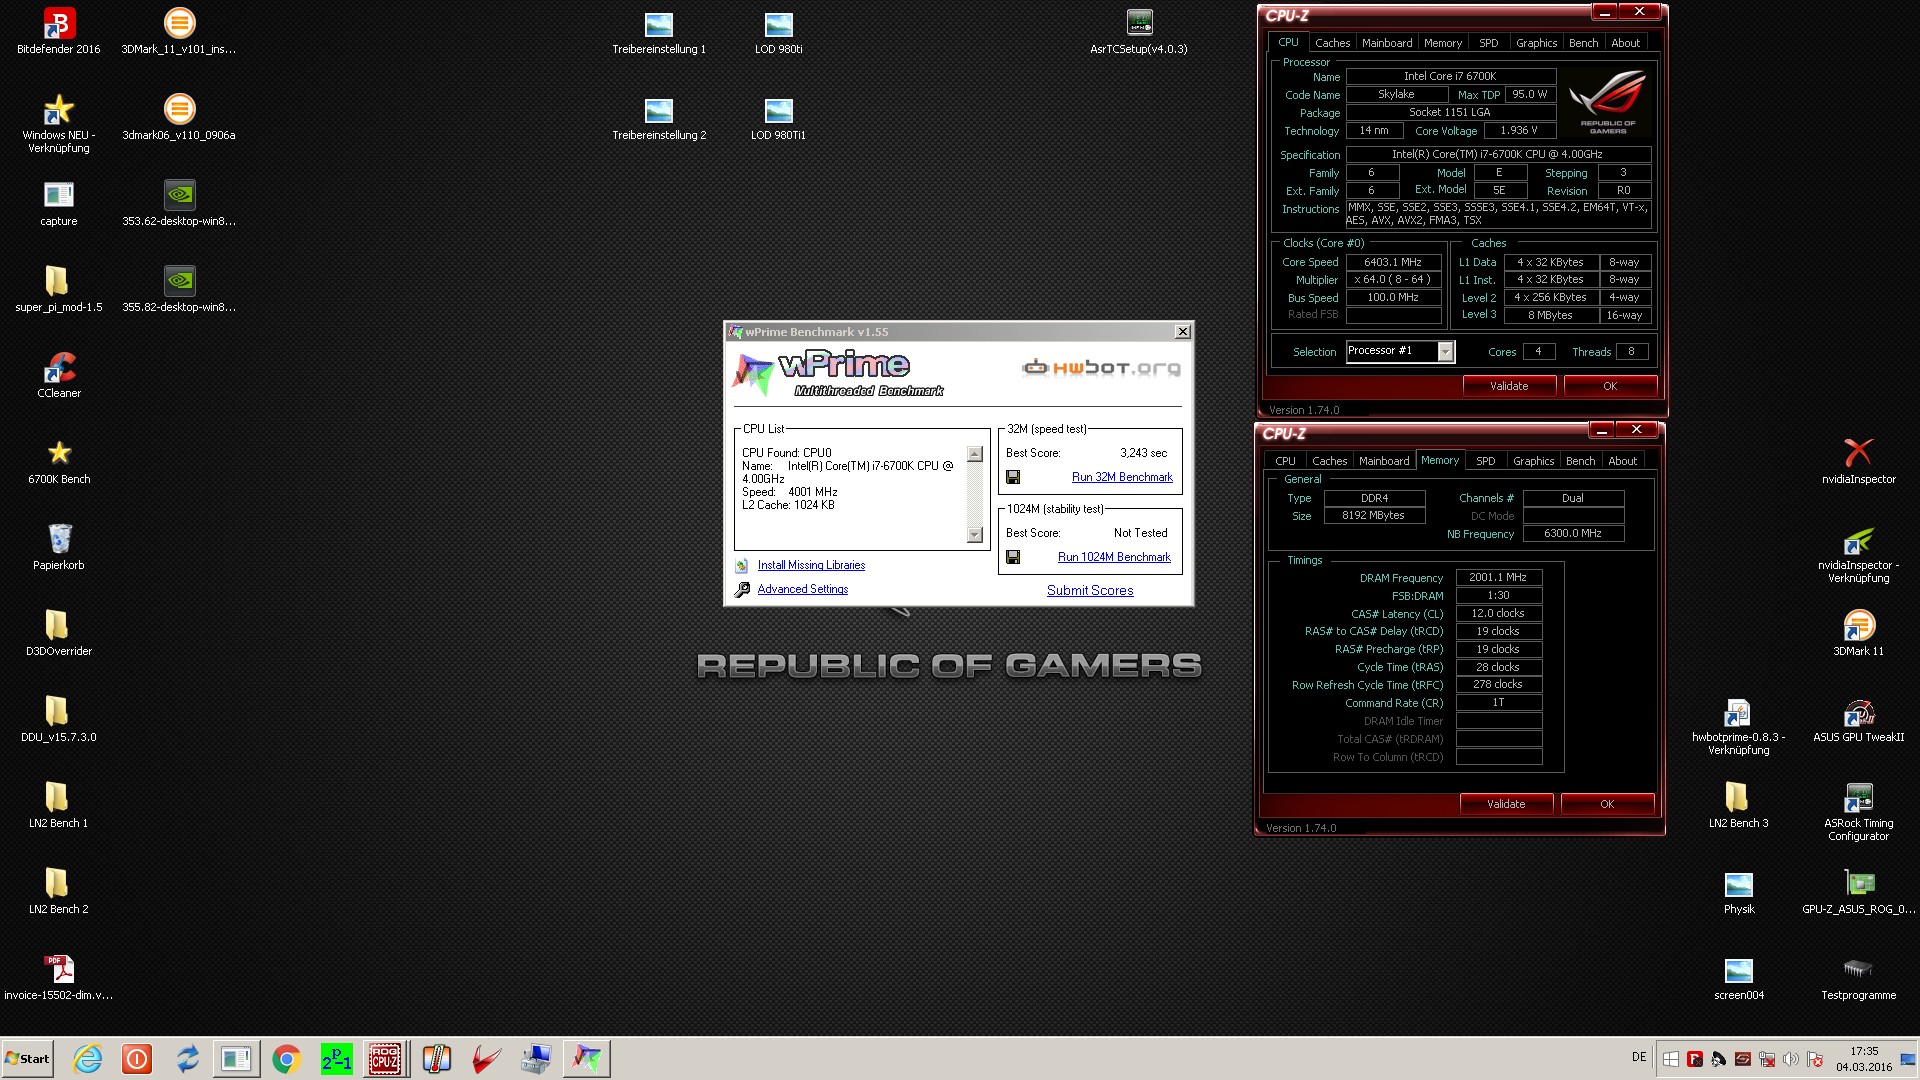This screenshot has width=1920, height=1080.
Task: Select the invoice-15502 PDF file
Action: 58,976
